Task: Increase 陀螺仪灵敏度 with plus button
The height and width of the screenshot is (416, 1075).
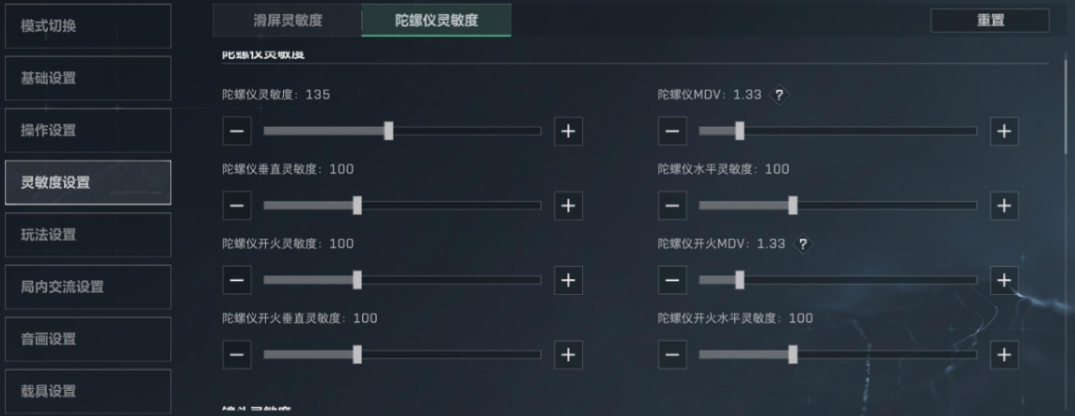Action: [568, 131]
